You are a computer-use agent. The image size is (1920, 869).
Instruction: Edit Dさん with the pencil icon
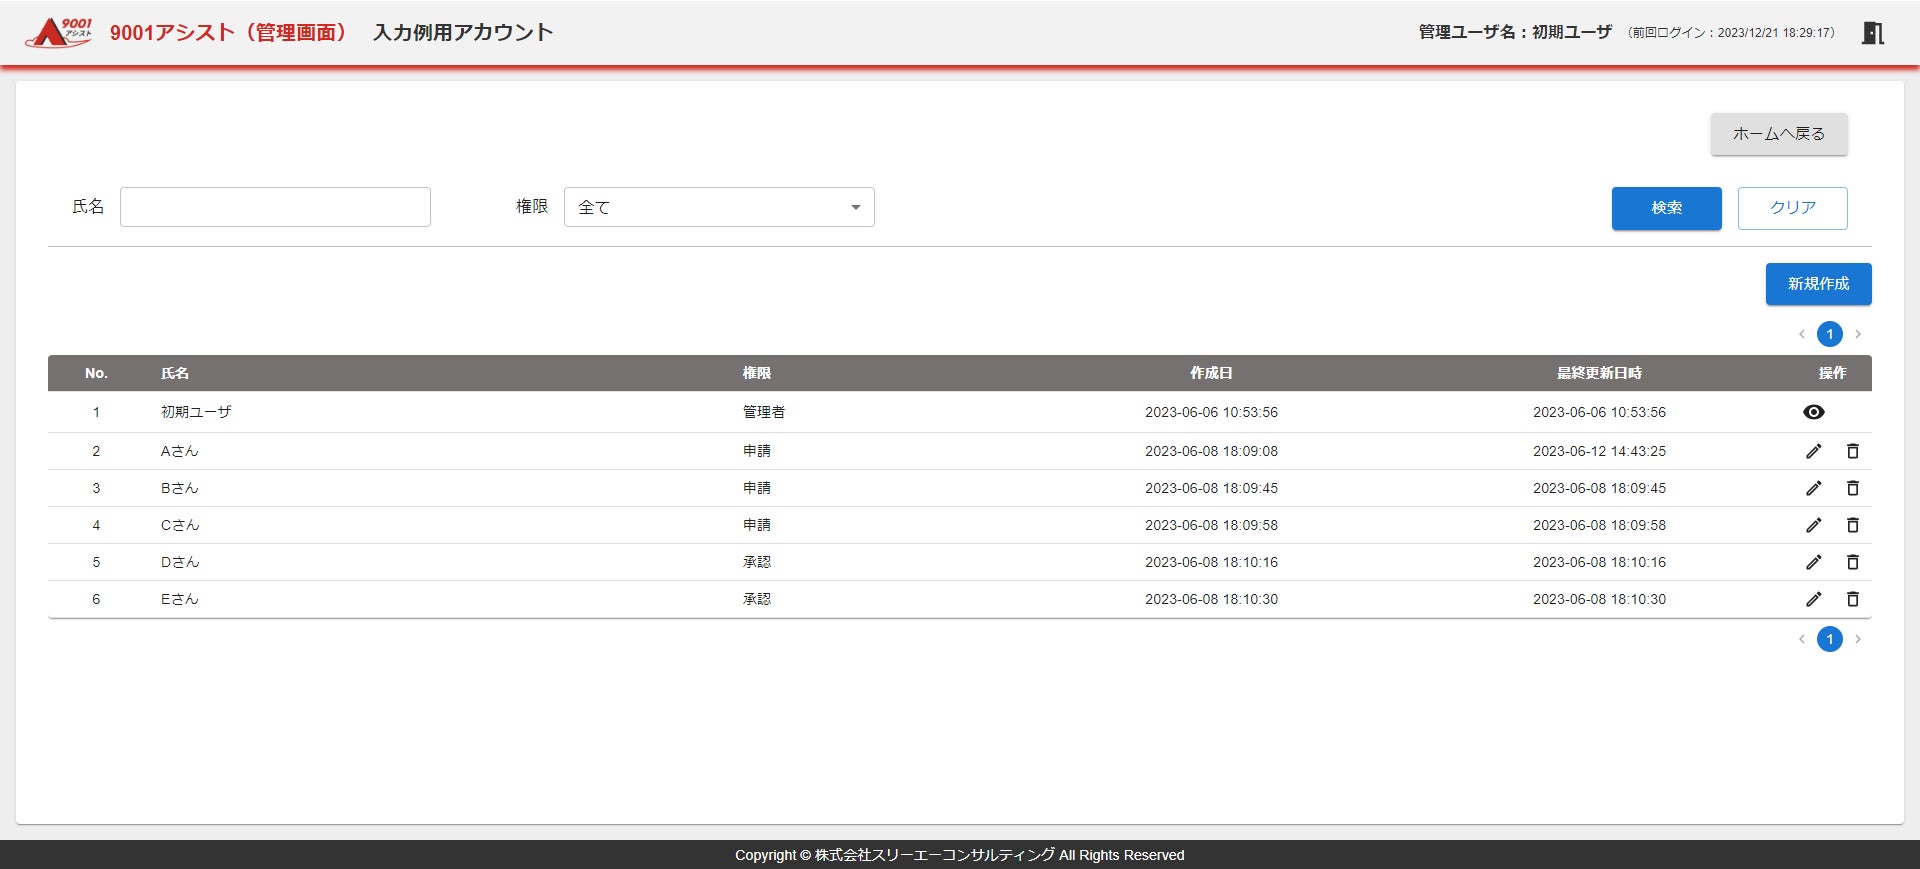(x=1813, y=562)
